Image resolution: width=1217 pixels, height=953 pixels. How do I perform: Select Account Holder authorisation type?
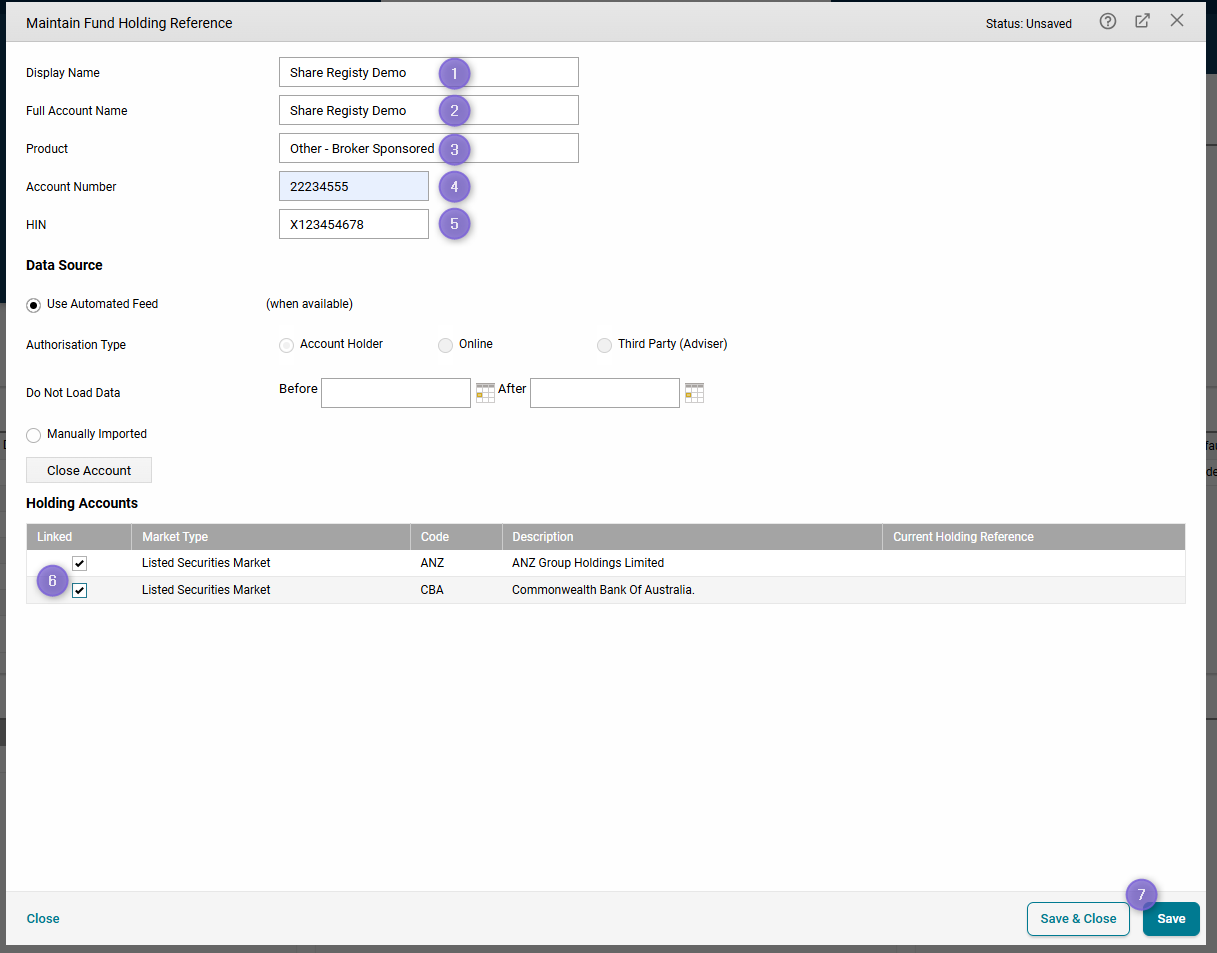(x=286, y=344)
